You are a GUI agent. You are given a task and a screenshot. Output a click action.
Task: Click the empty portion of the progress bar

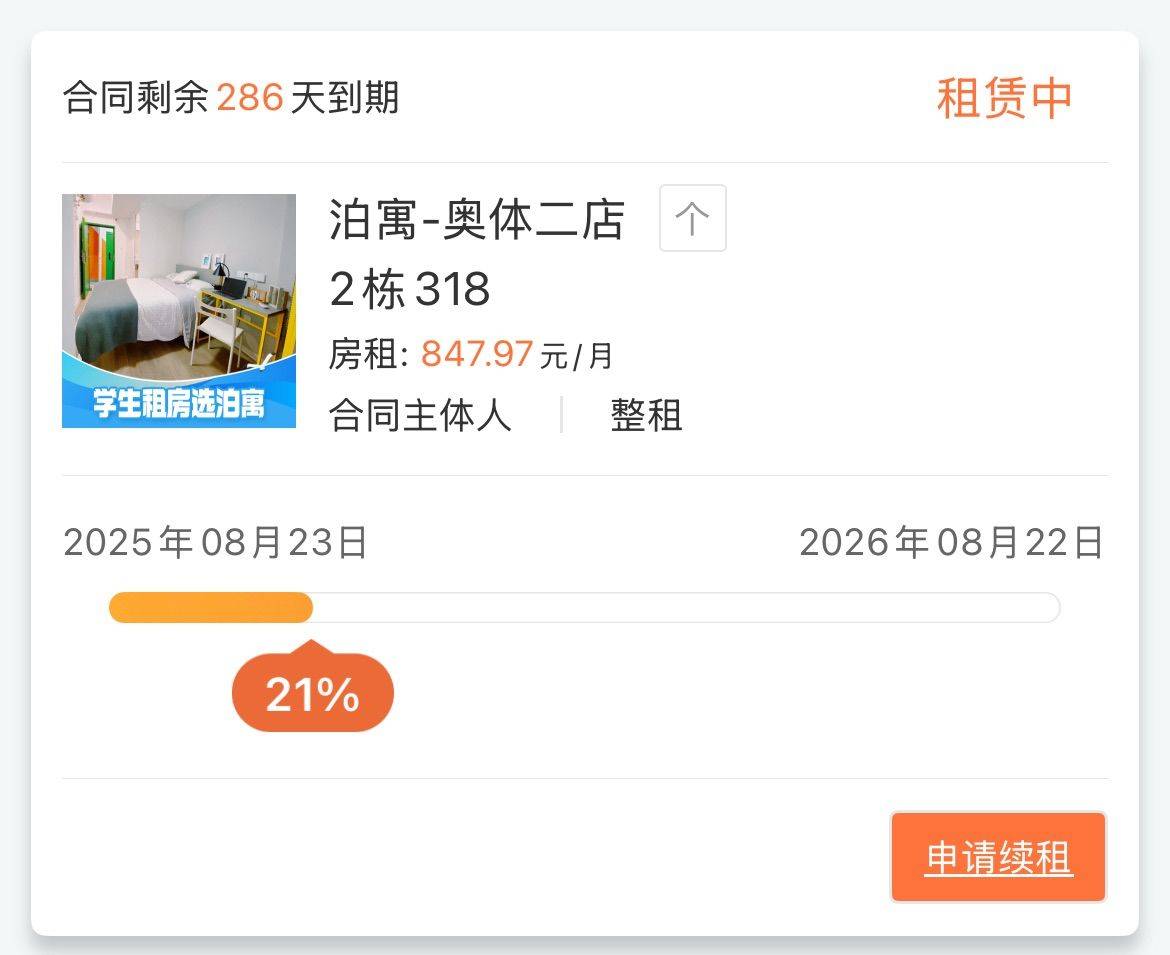pyautogui.click(x=685, y=607)
